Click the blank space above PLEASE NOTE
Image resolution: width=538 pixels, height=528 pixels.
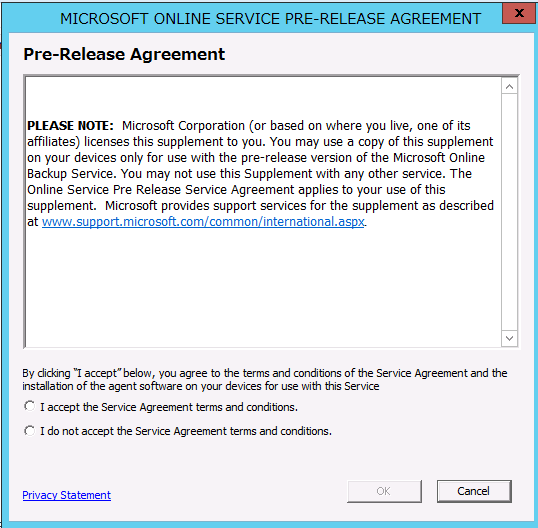click(x=263, y=98)
